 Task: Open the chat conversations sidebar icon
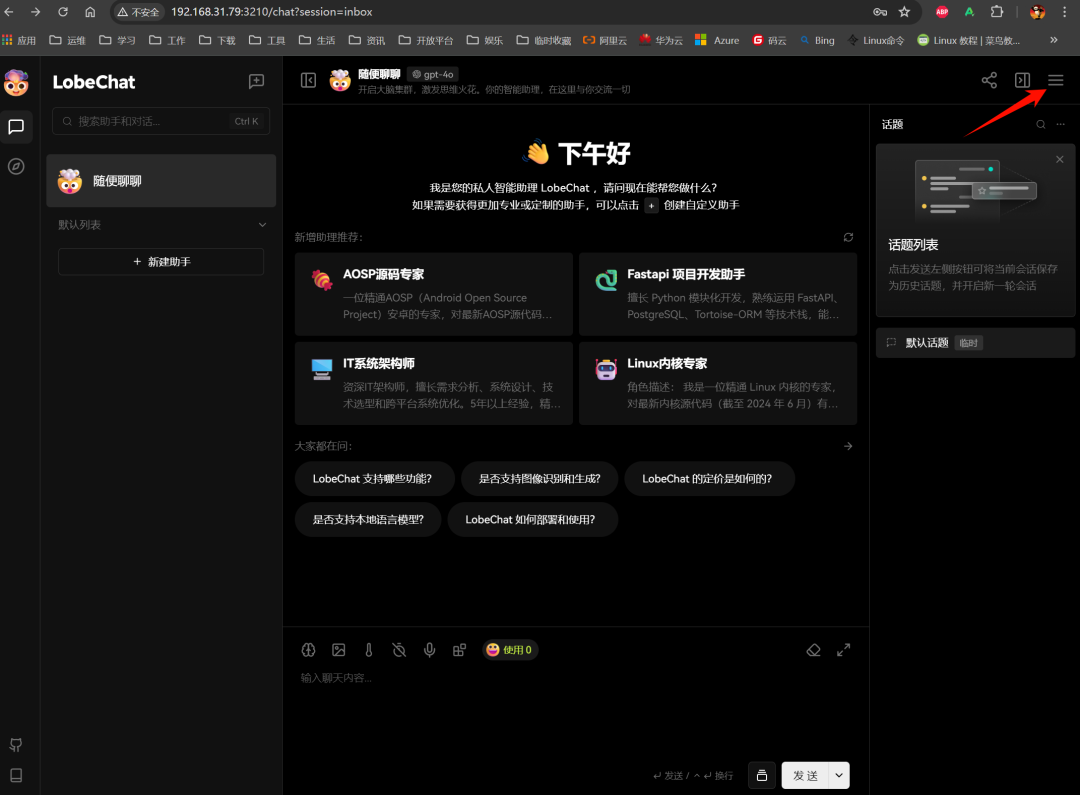16,127
